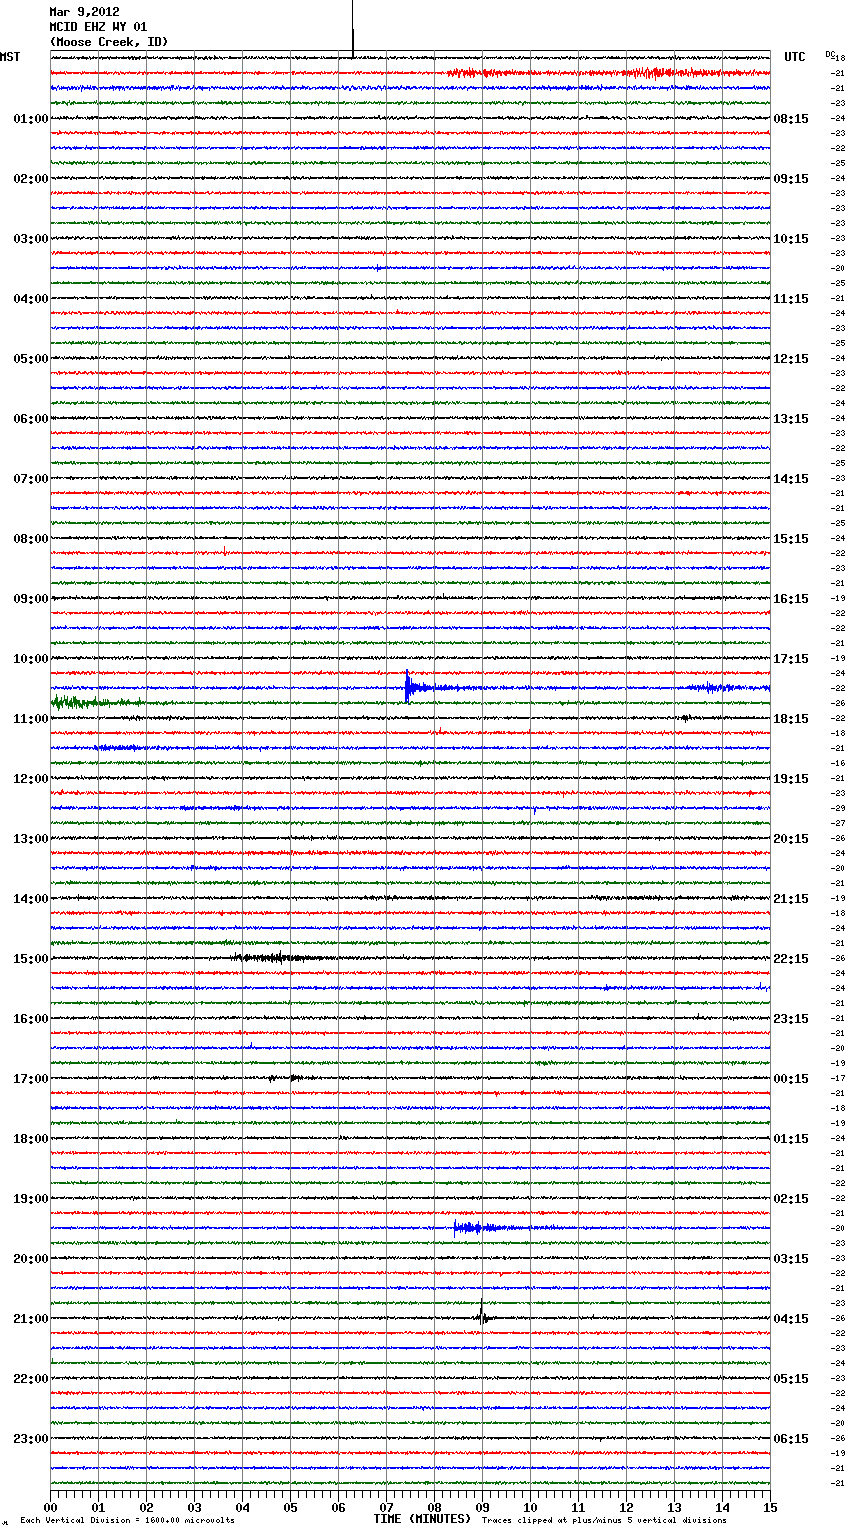
Task: Click the black event on the 15:00 trace
Action: pyautogui.click(x=282, y=958)
